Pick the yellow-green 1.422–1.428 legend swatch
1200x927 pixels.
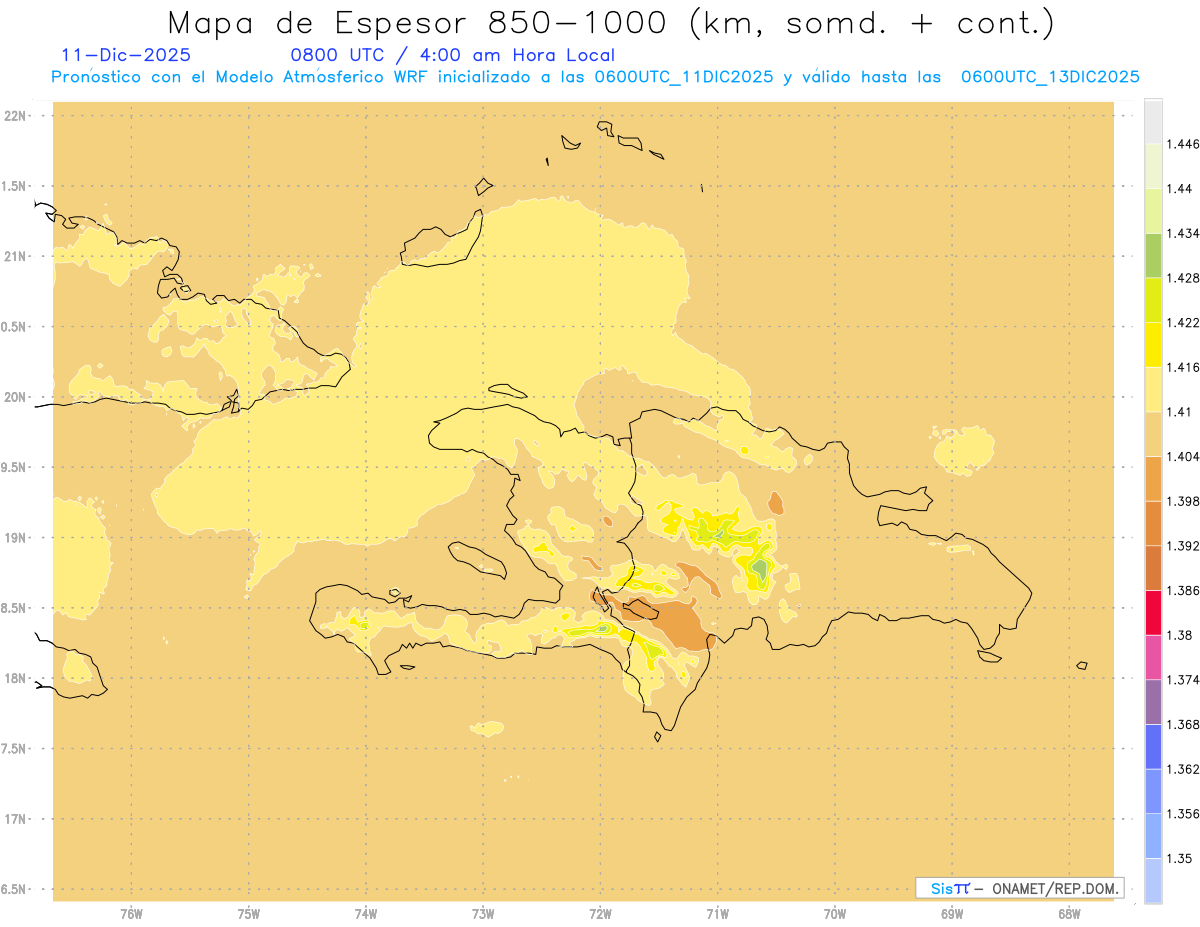[1153, 300]
